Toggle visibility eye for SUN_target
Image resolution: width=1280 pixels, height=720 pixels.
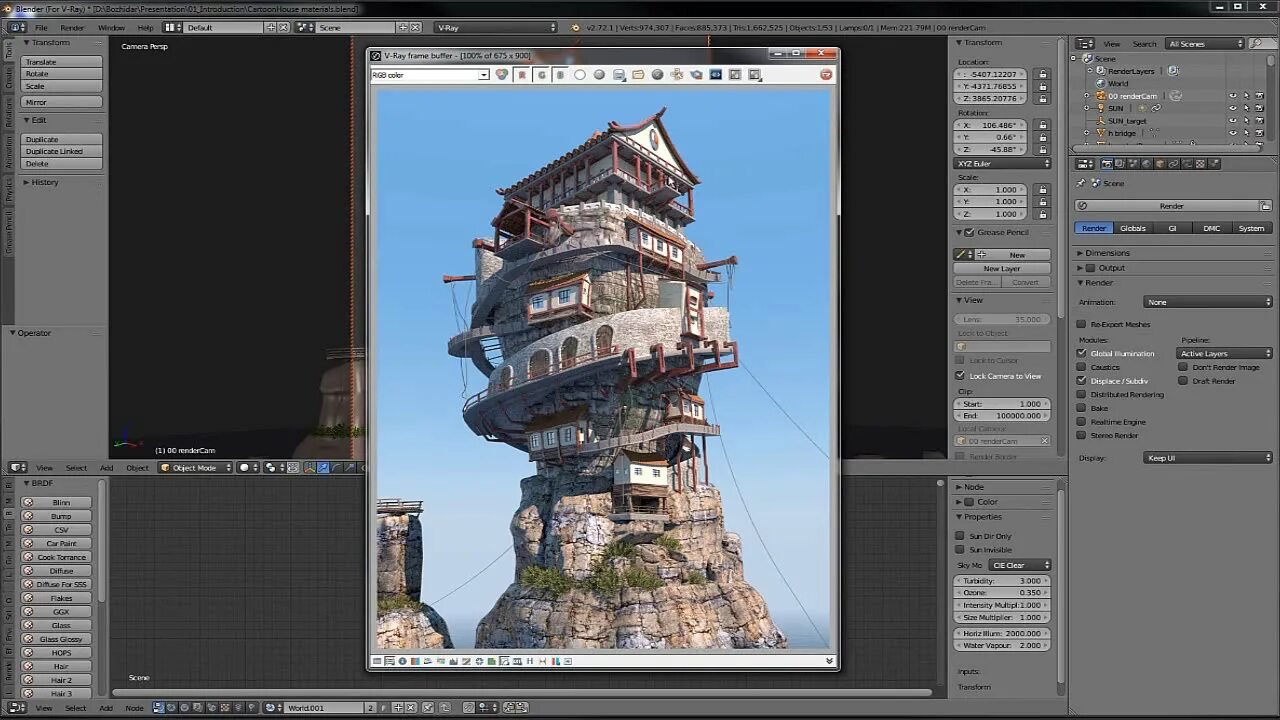[x=1232, y=121]
